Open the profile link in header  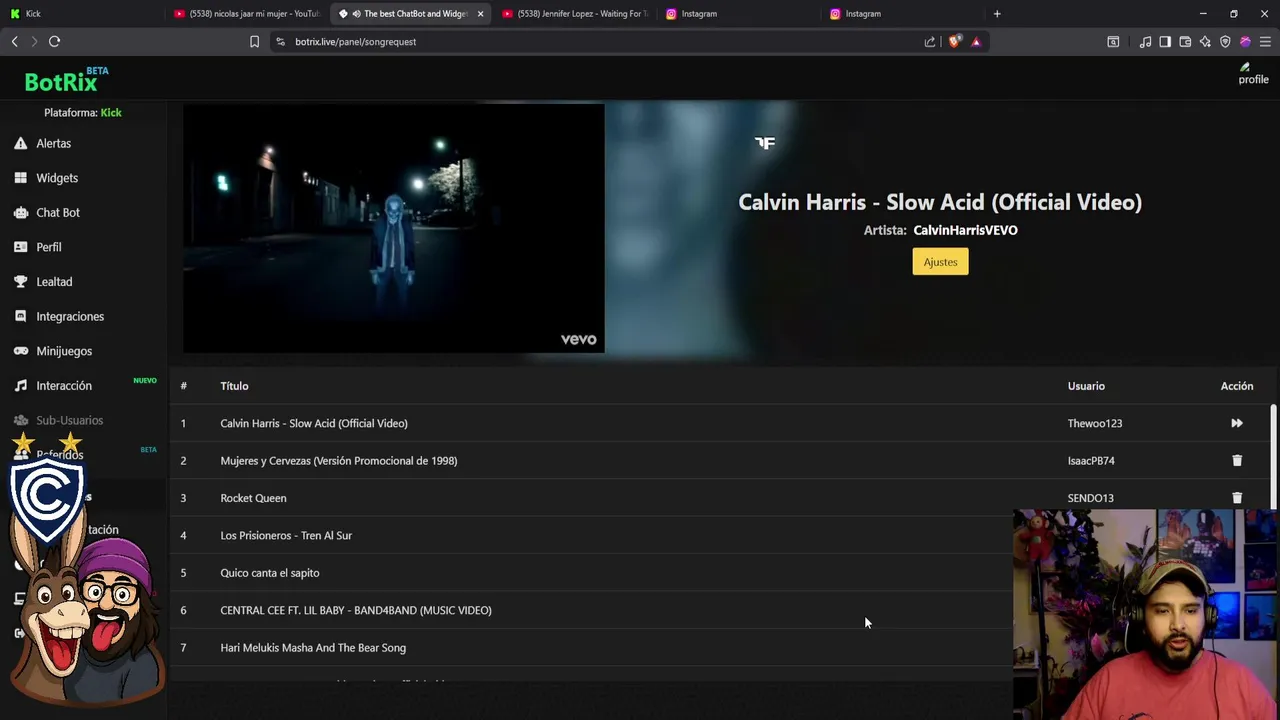[x=1253, y=74]
